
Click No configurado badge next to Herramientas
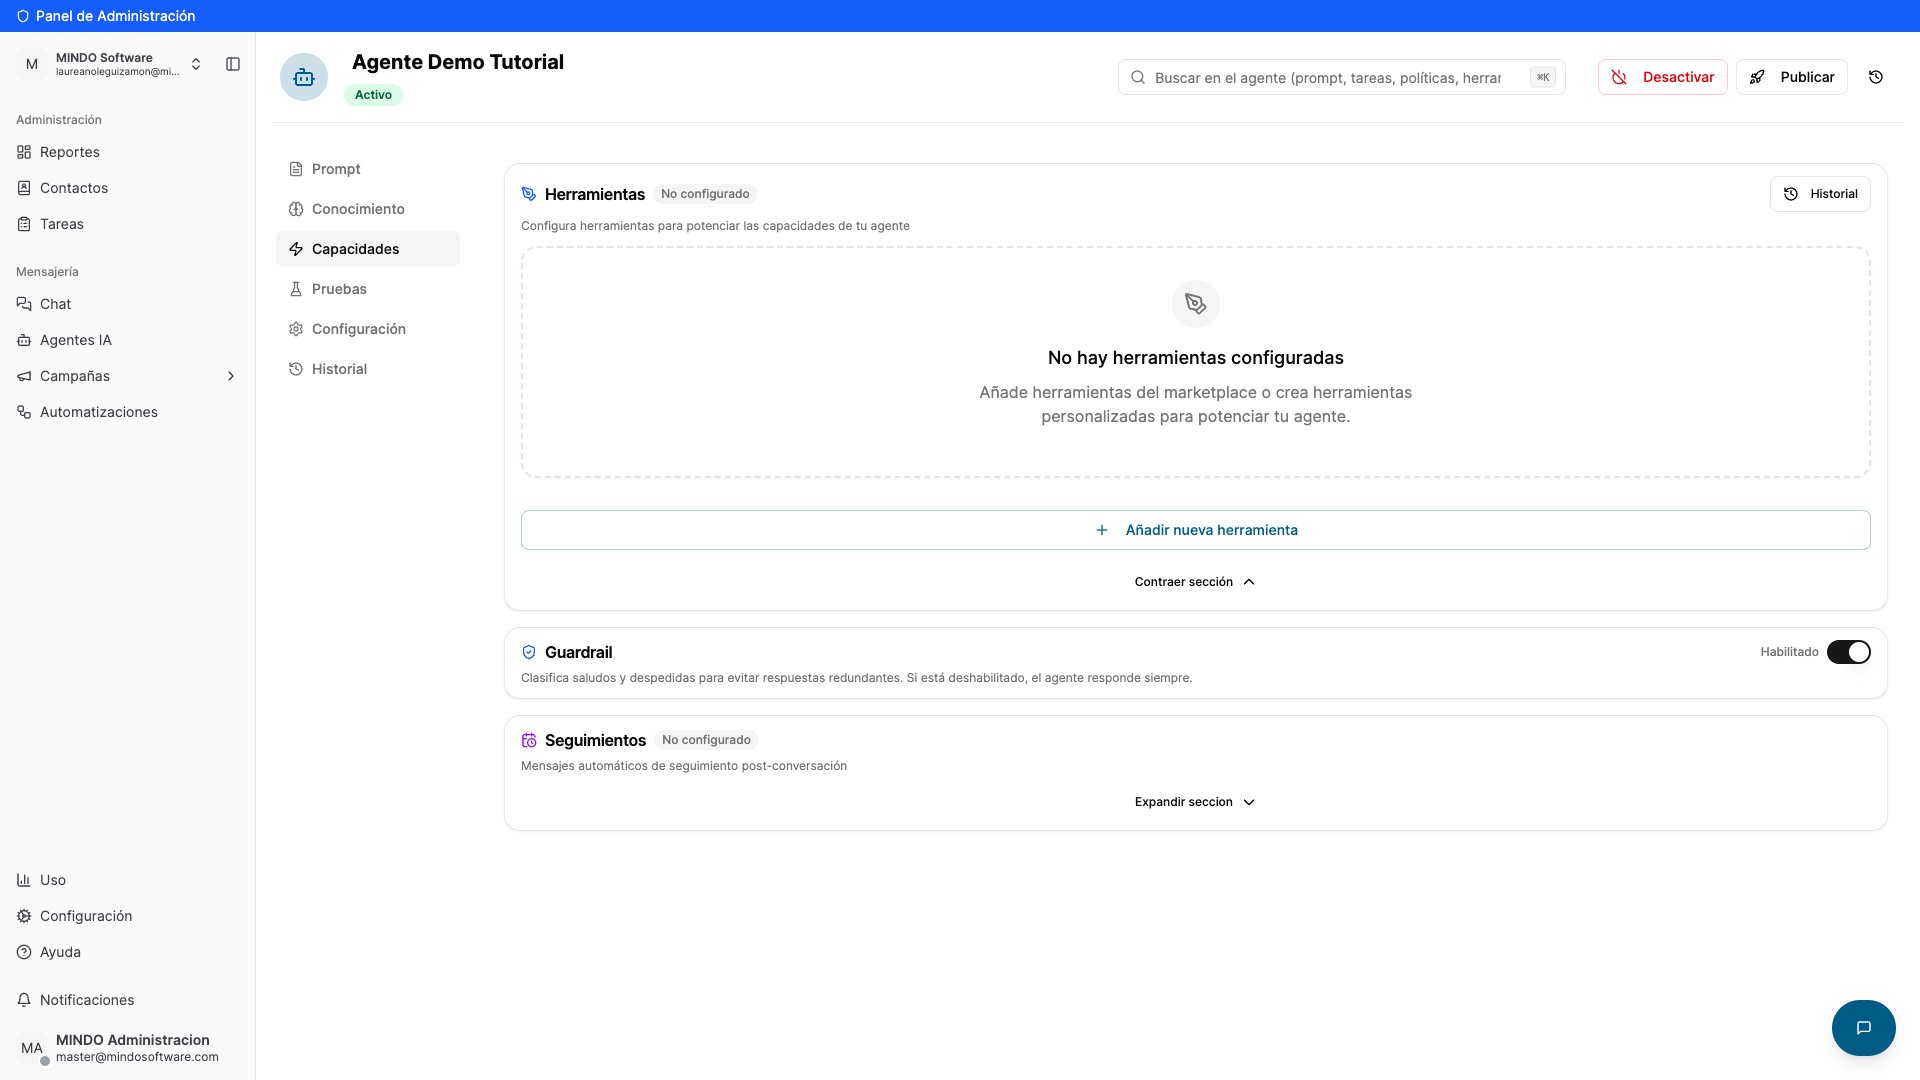705,194
